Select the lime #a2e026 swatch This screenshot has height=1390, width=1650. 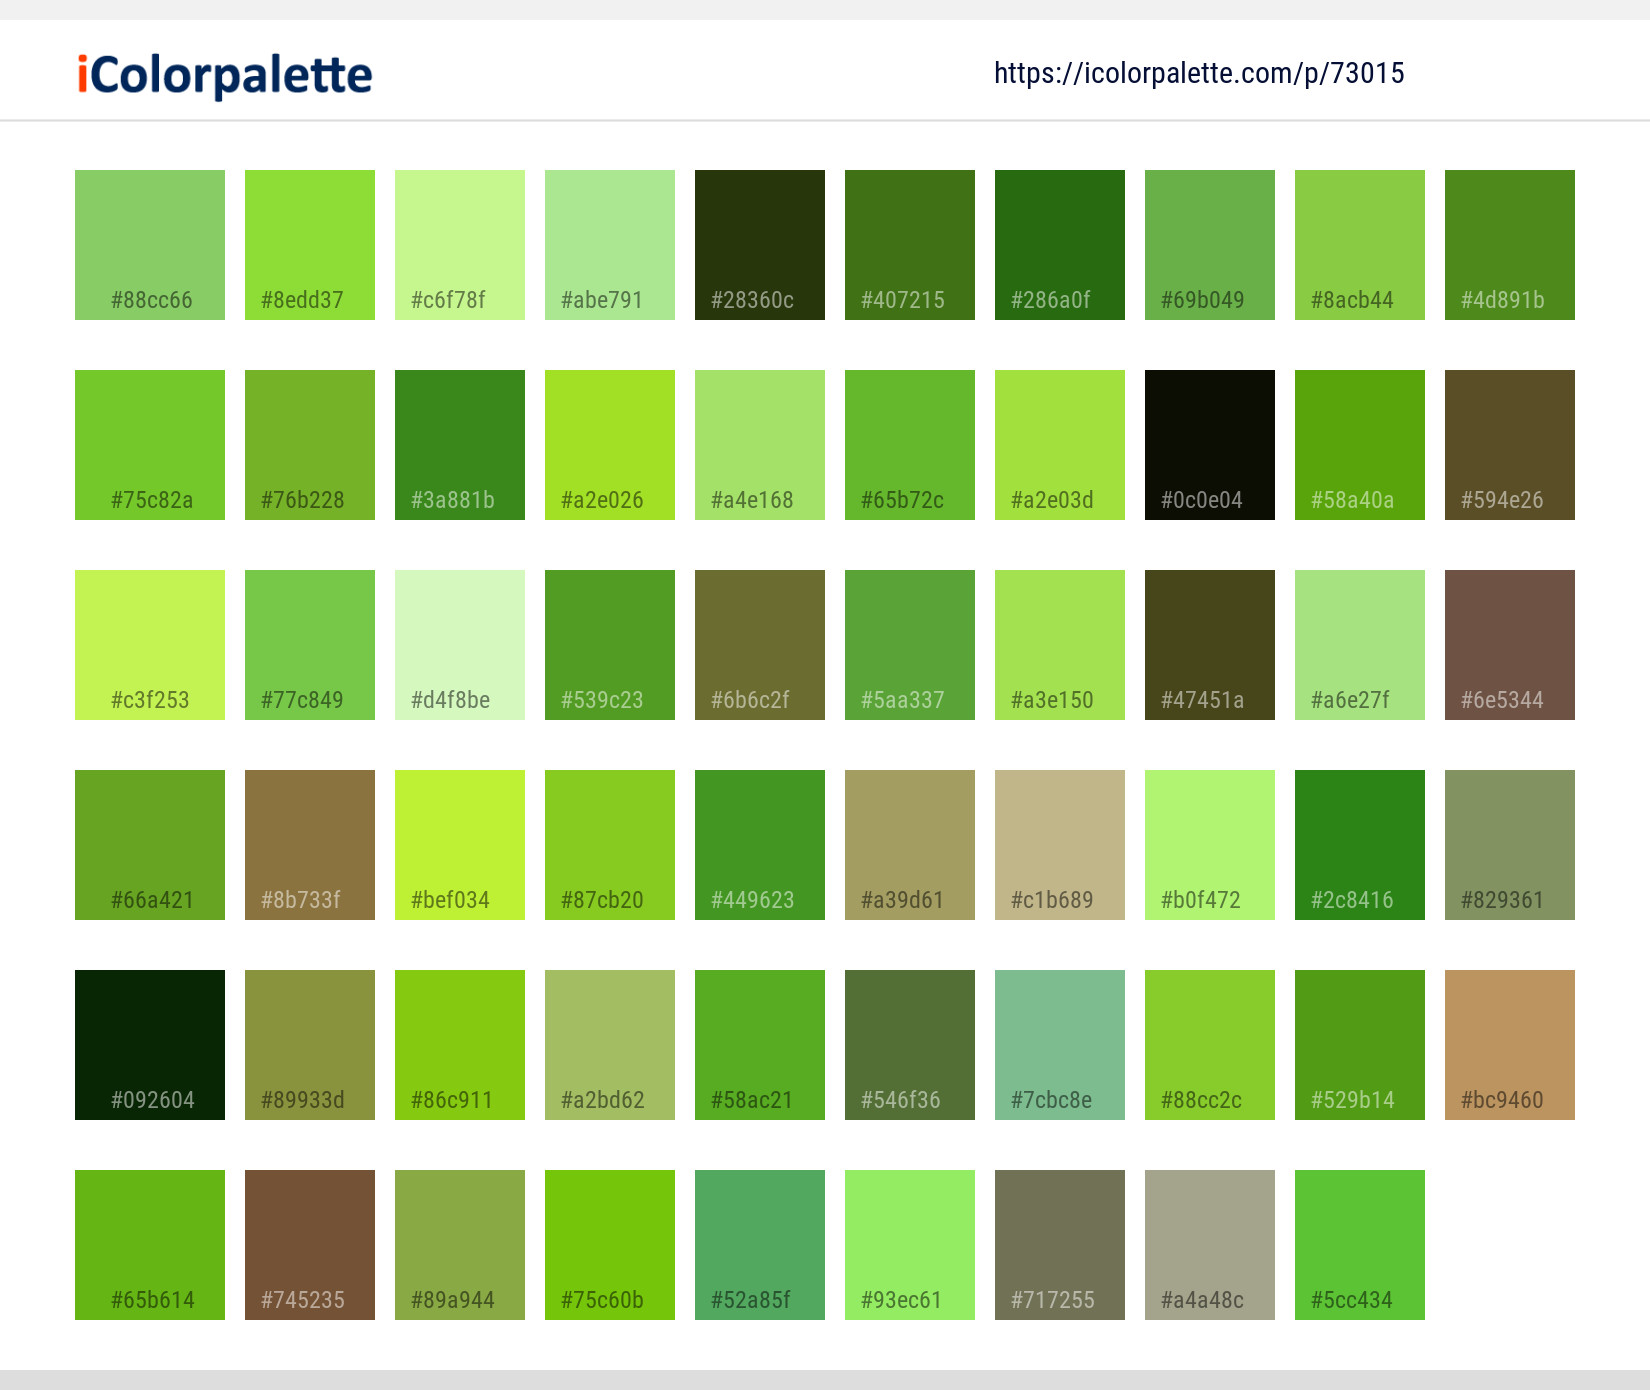click(610, 445)
